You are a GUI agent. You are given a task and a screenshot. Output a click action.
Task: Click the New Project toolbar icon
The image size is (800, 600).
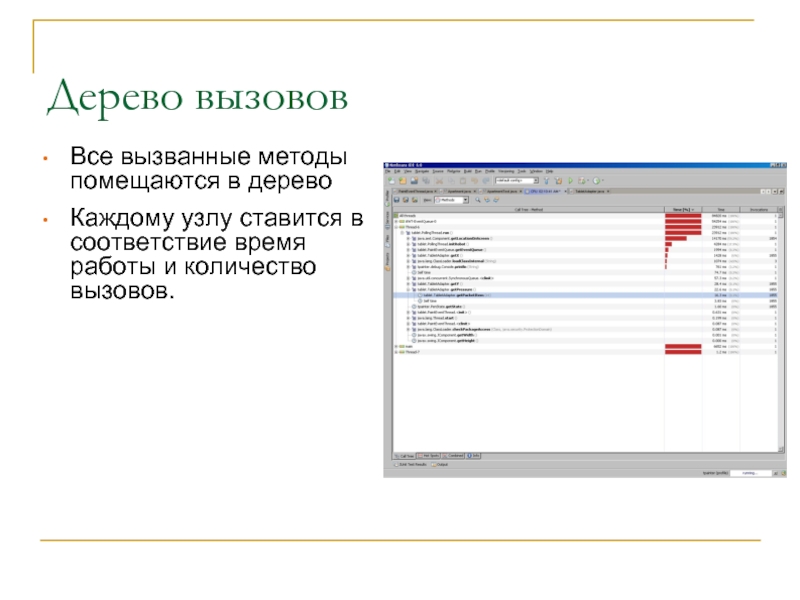coord(402,181)
